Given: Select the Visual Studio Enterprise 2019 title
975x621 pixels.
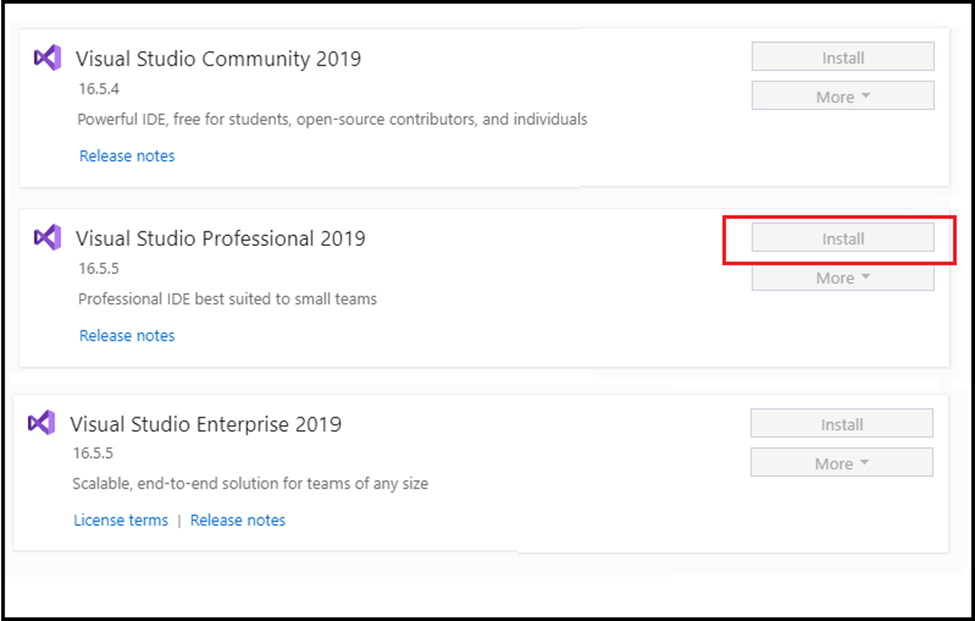Looking at the screenshot, I should (x=206, y=424).
